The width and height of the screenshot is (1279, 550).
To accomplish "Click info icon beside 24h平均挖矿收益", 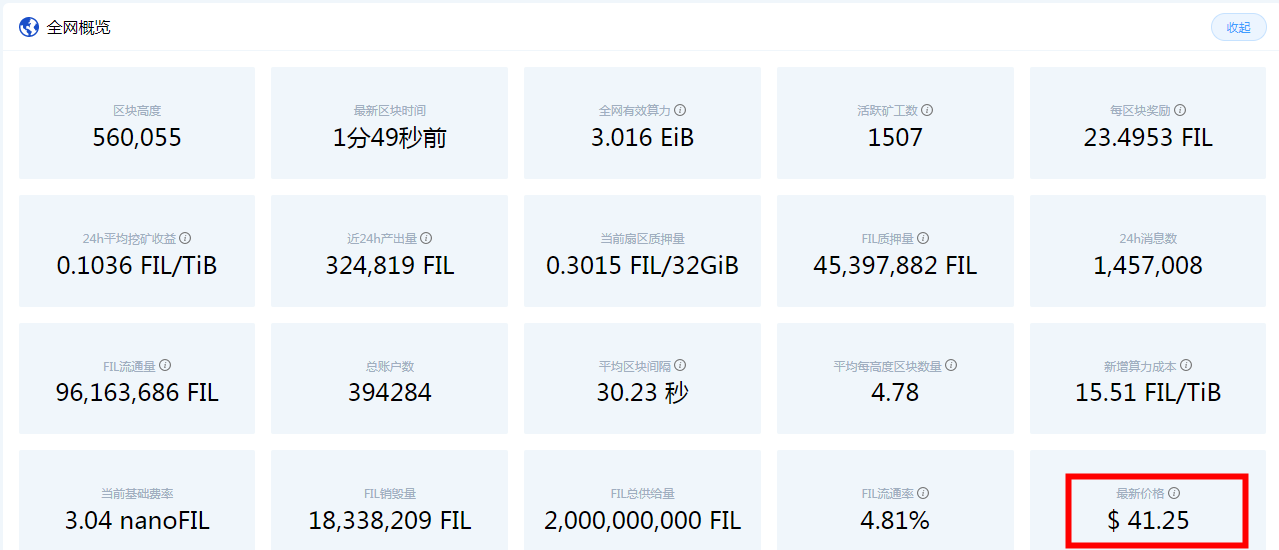I will (x=185, y=238).
